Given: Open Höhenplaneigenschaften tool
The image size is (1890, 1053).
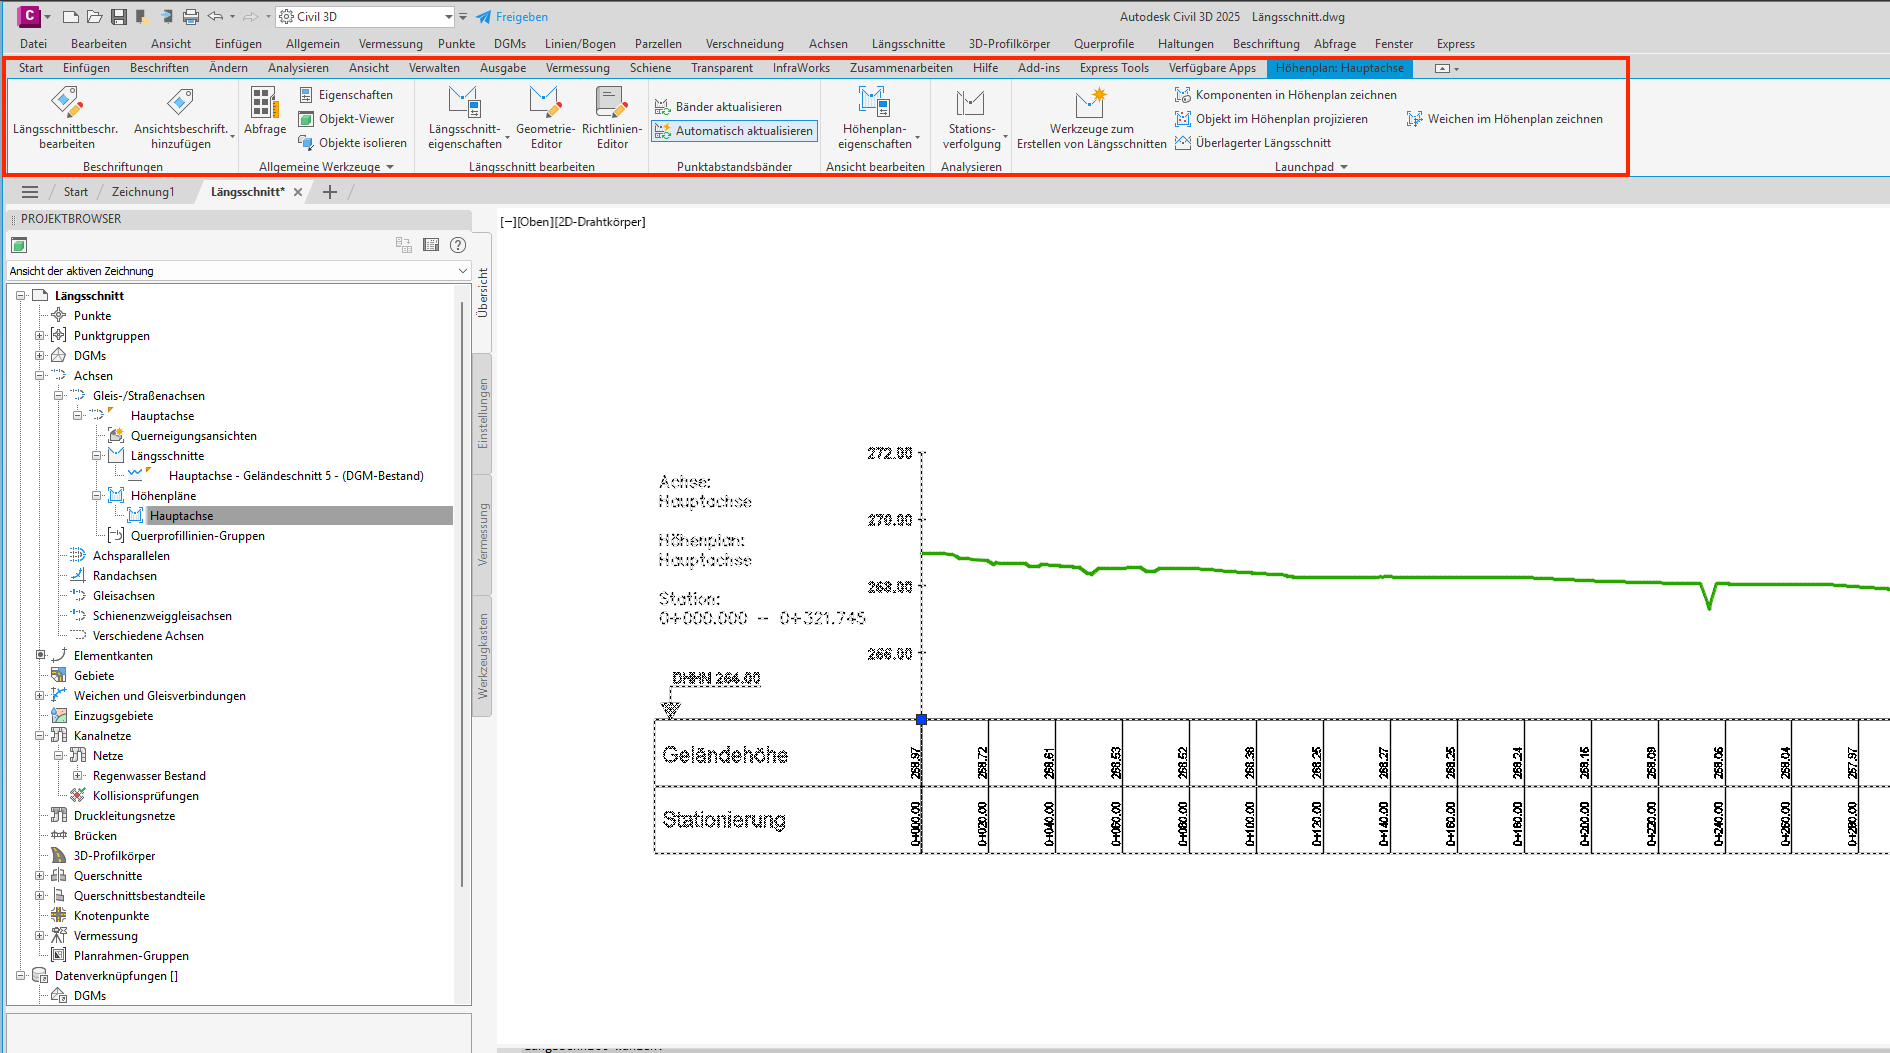Looking at the screenshot, I should (x=875, y=117).
